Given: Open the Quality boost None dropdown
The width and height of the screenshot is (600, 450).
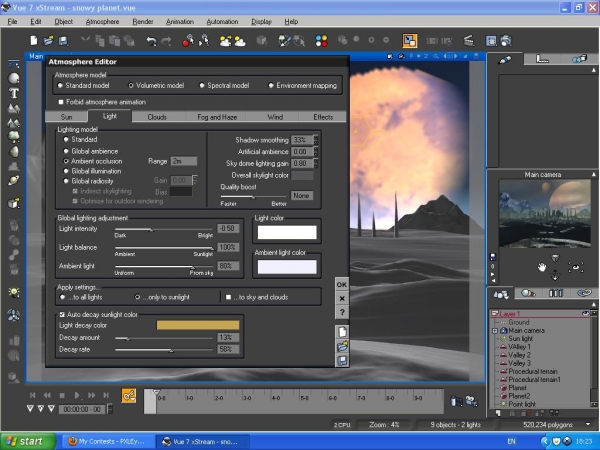Looking at the screenshot, I should click(x=302, y=196).
